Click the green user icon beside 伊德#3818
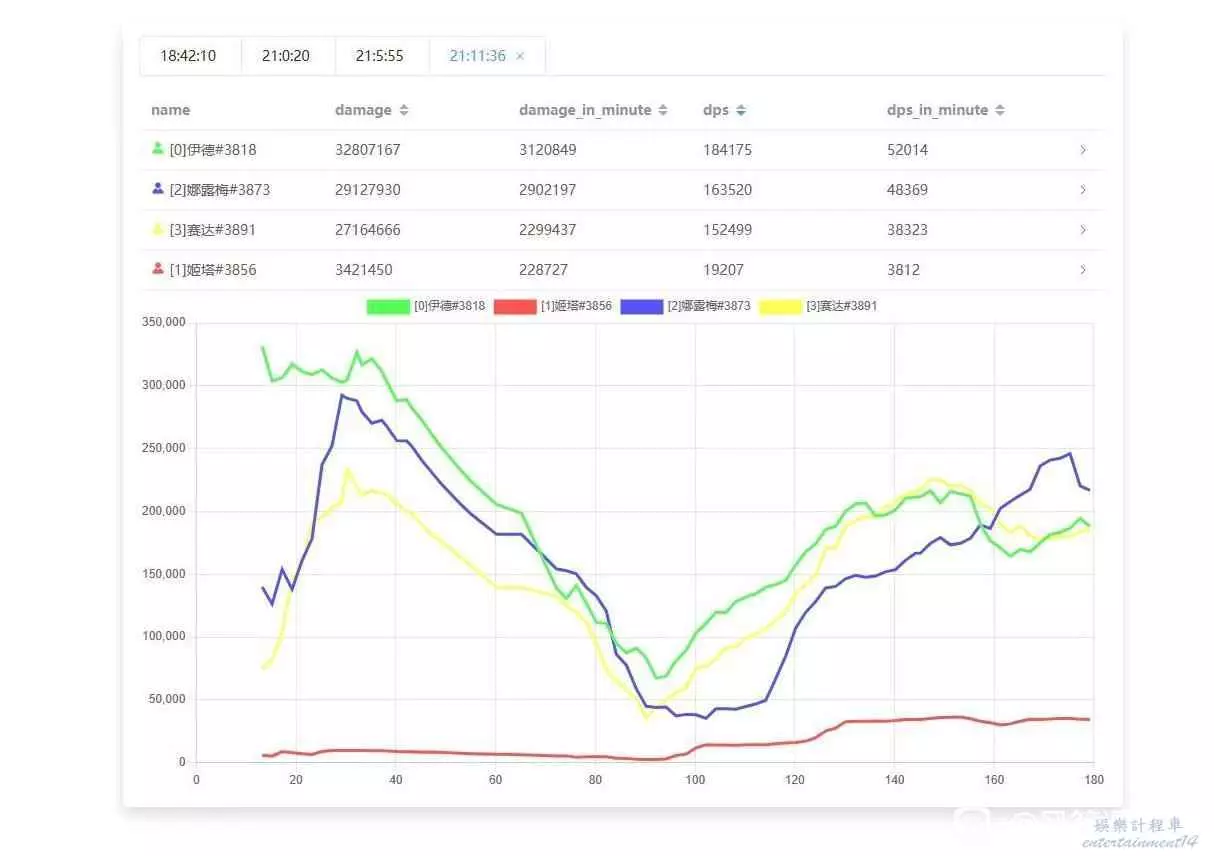The image size is (1214, 856). point(157,149)
